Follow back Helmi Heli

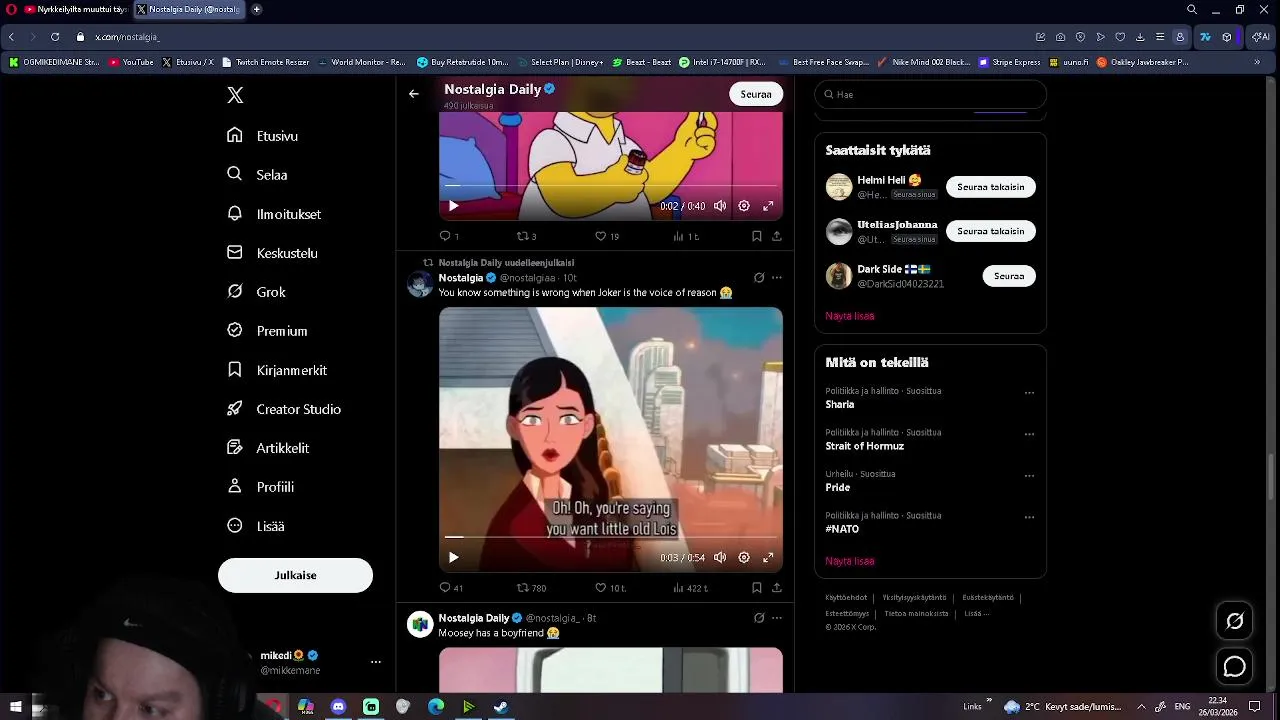990,187
